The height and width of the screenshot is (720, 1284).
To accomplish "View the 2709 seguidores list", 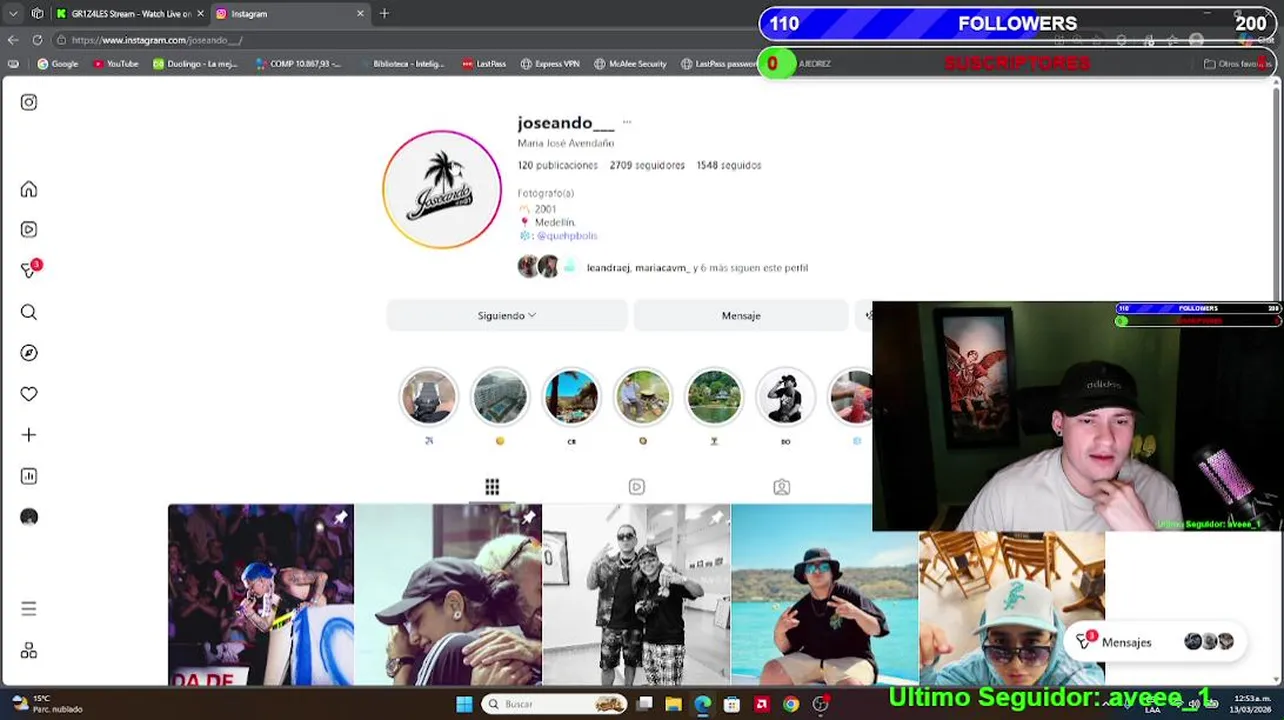I will (x=647, y=165).
